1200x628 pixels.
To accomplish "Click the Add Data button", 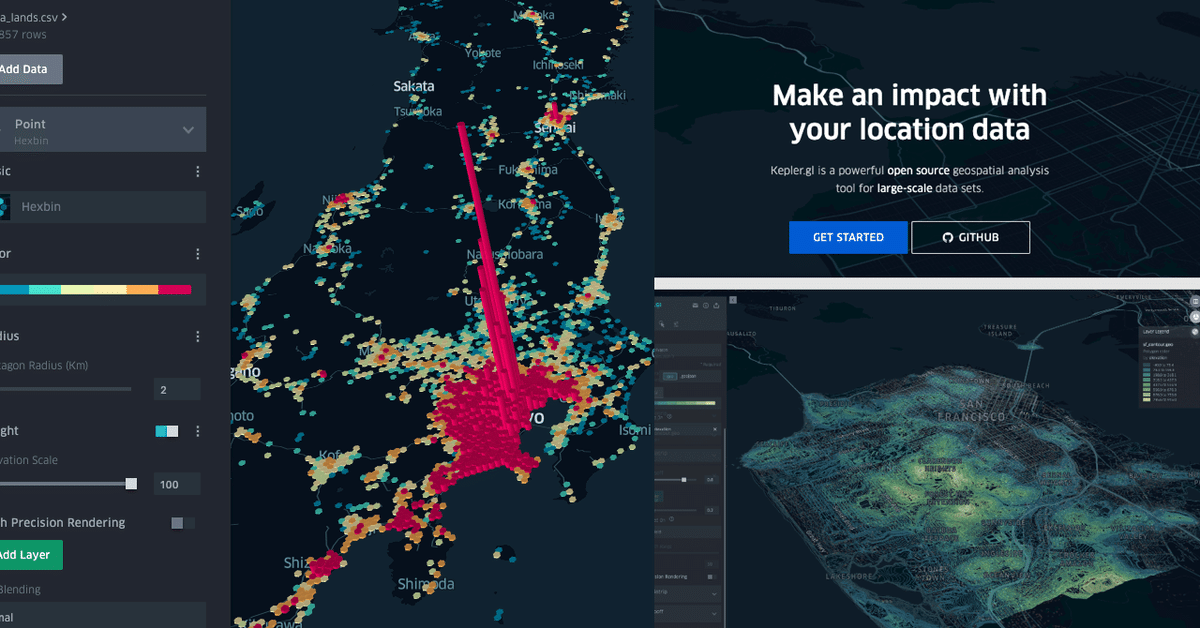I will pos(29,69).
